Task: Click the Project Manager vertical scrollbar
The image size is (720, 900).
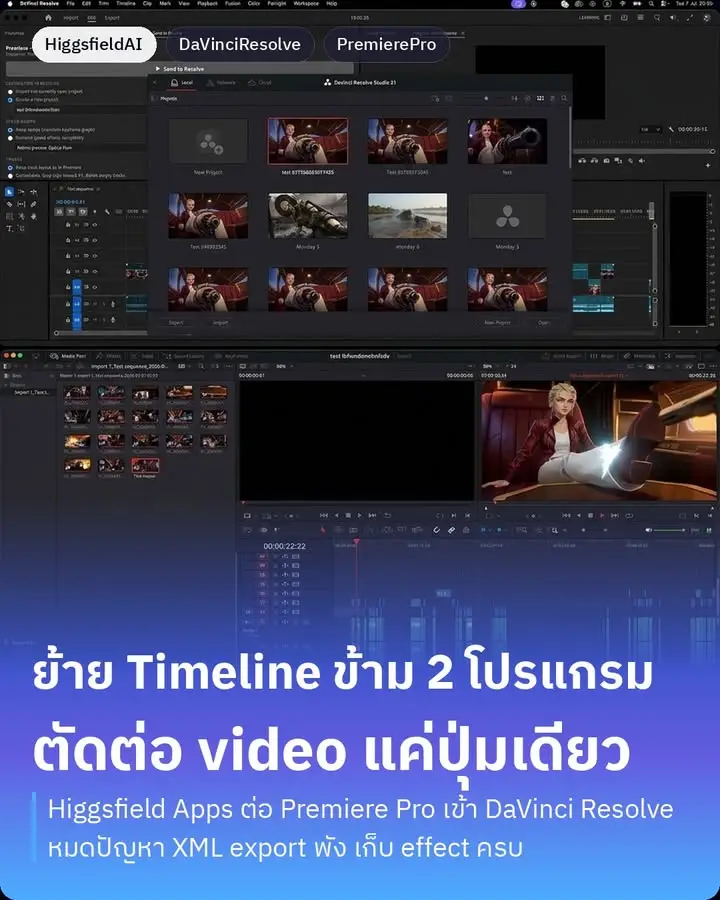Action: tap(570, 136)
